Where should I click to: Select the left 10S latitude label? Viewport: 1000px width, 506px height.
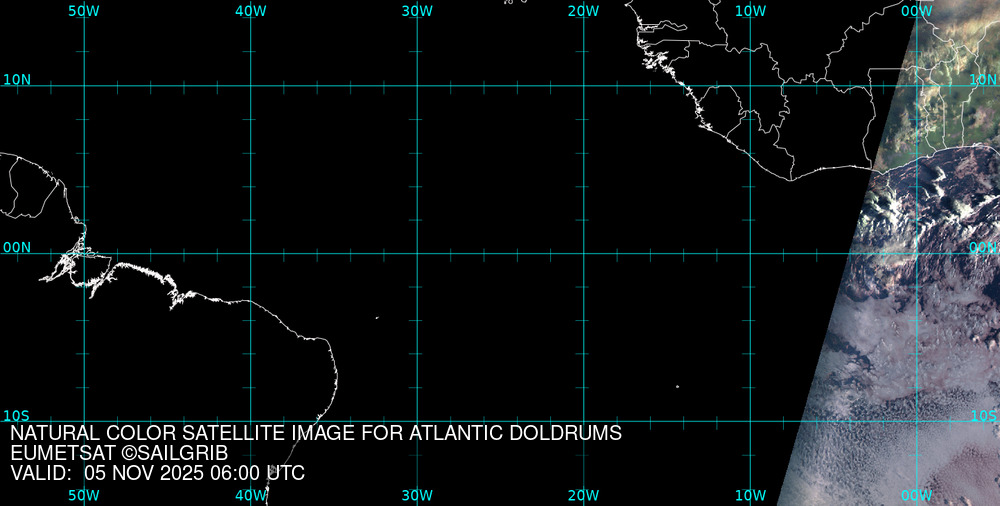point(16,415)
